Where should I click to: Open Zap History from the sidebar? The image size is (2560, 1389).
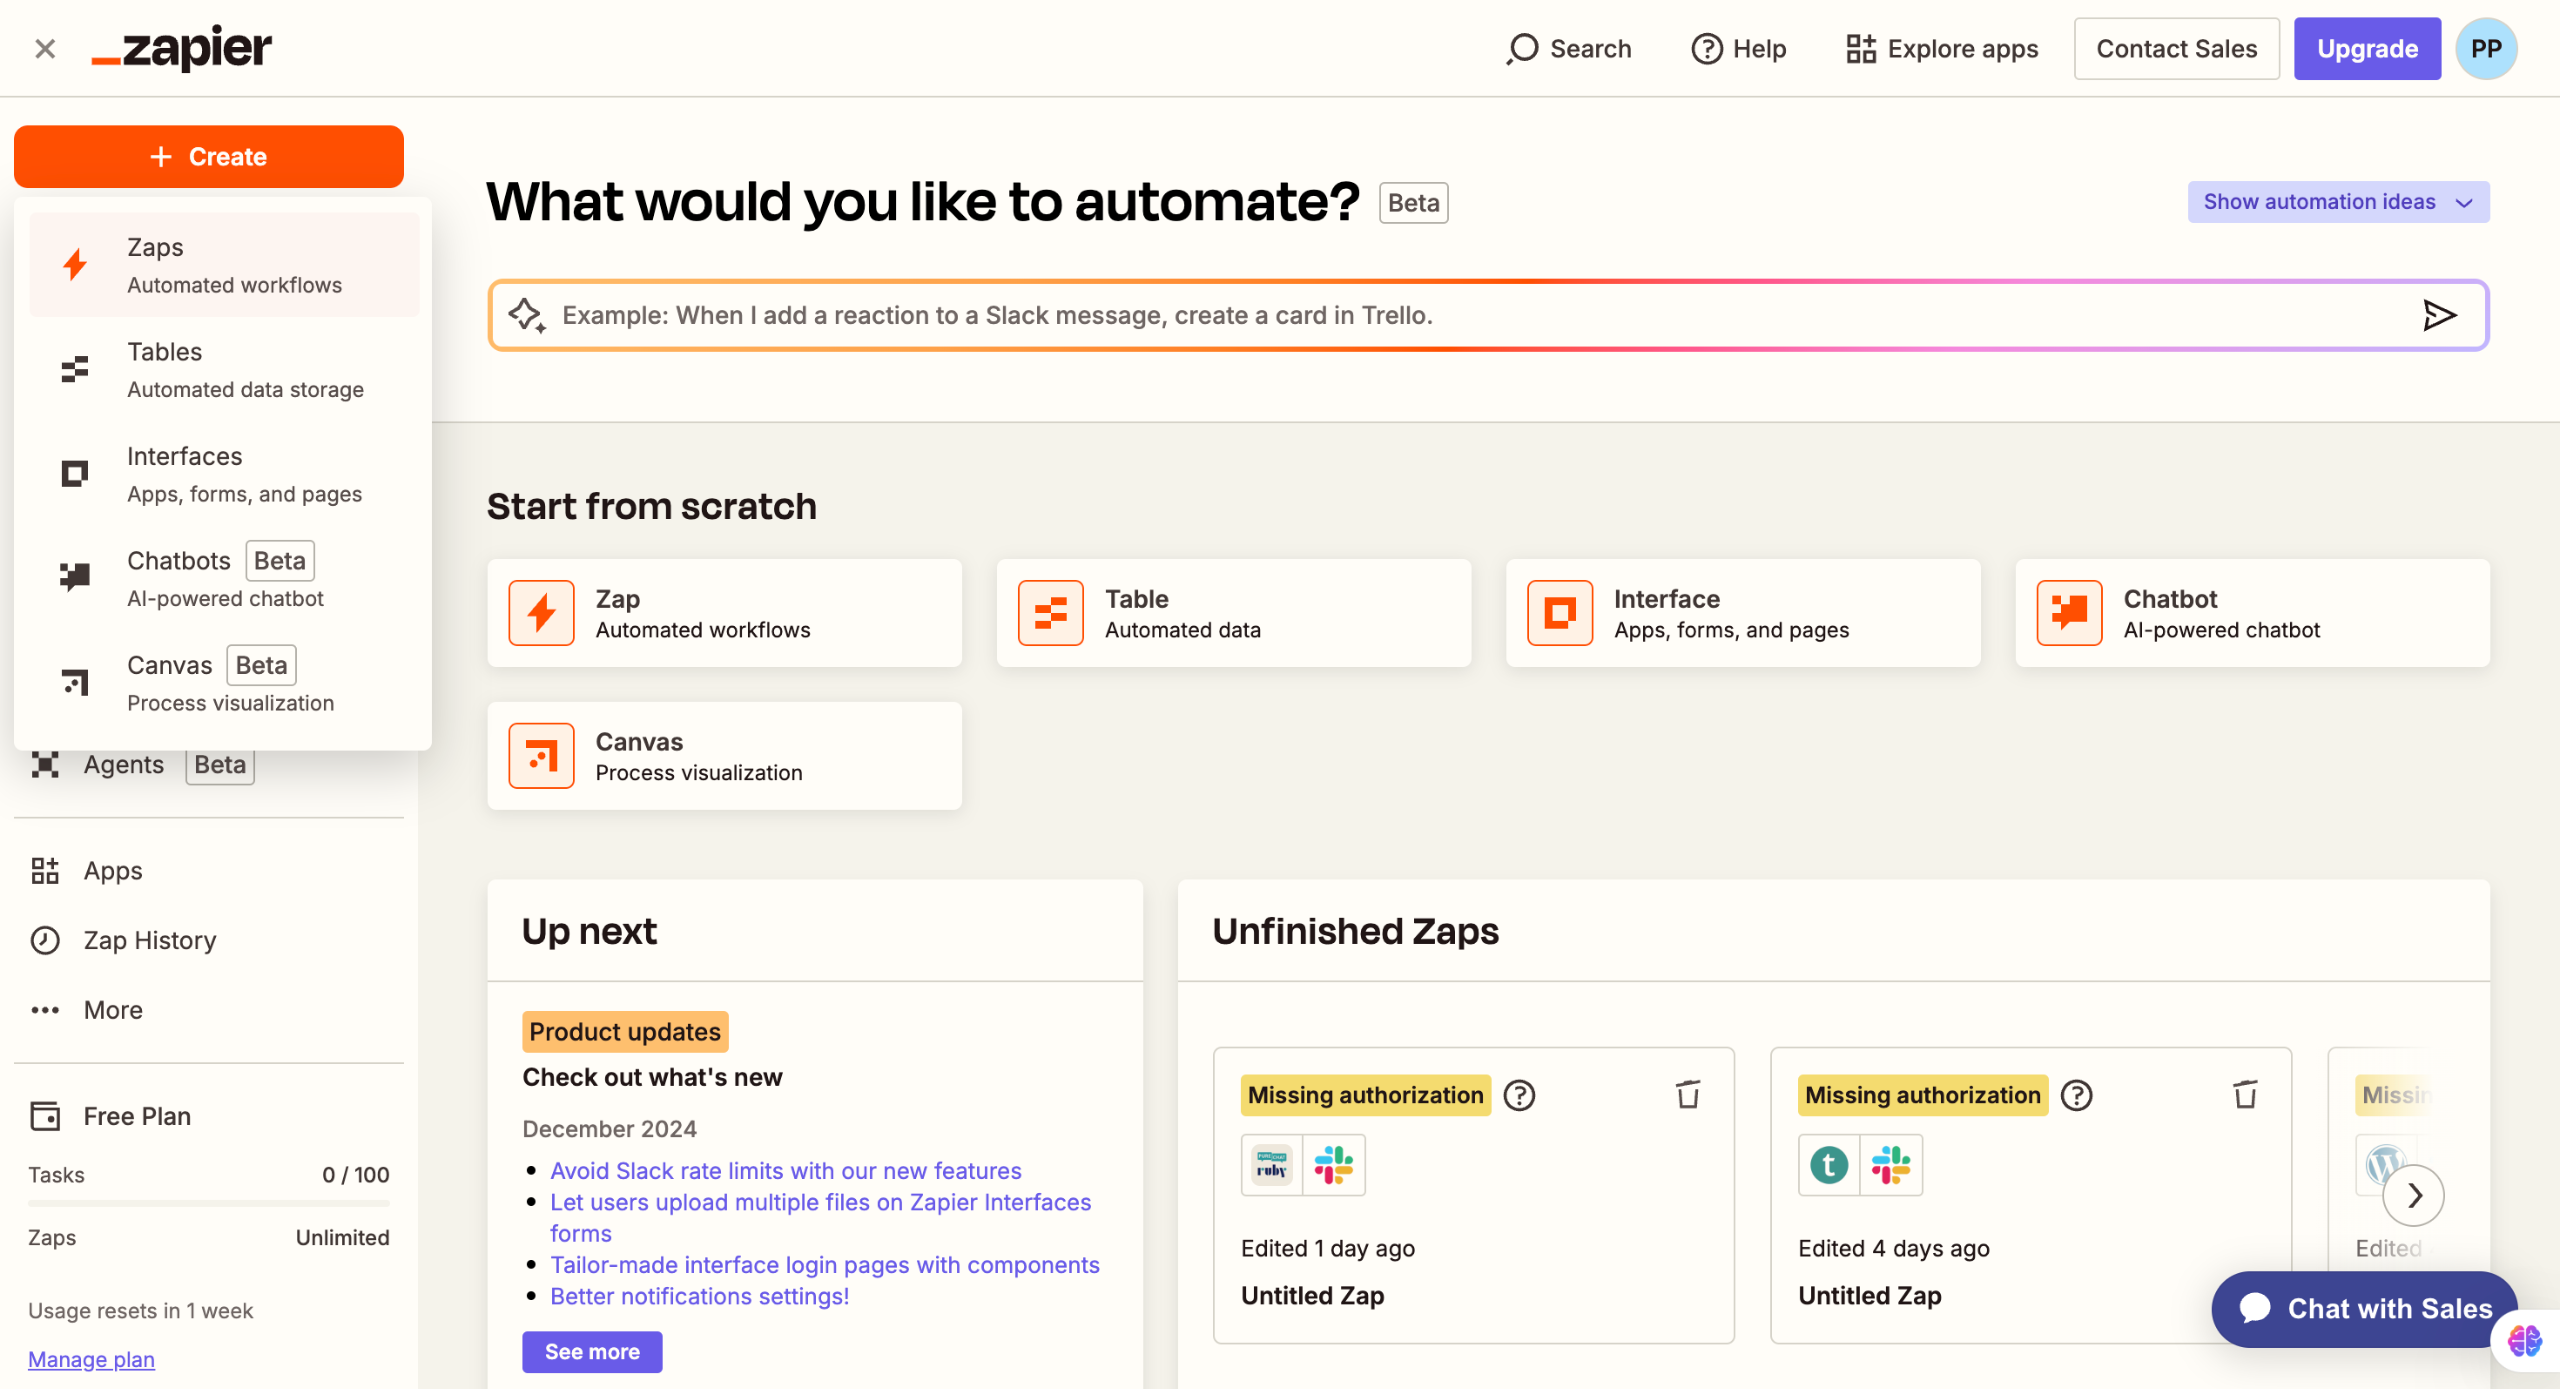click(150, 940)
